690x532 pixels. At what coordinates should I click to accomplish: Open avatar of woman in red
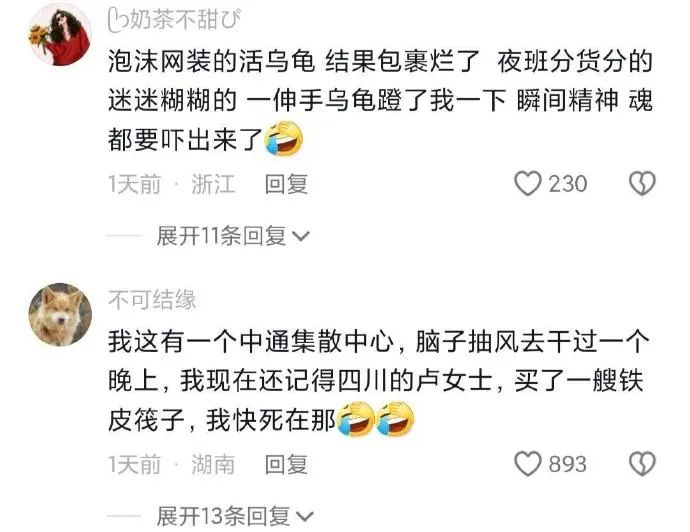coord(60,36)
